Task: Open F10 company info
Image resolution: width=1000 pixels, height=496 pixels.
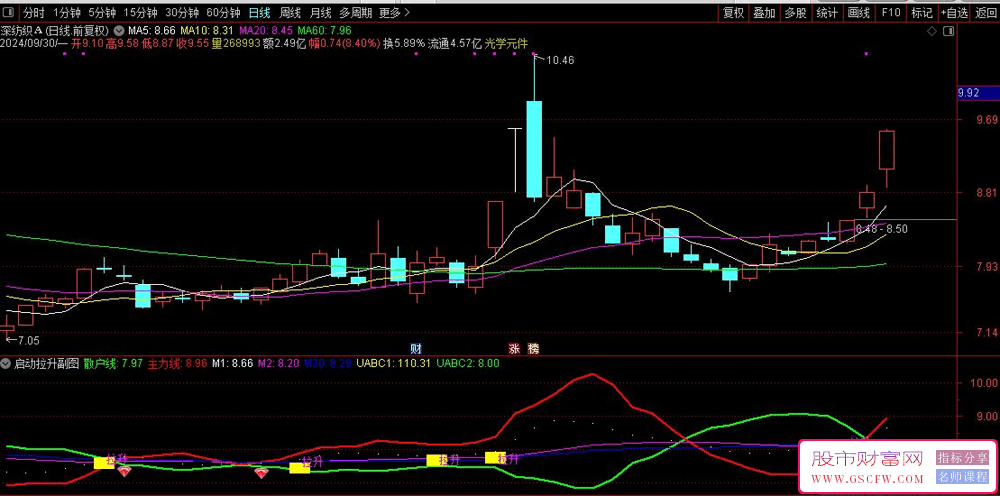Action: 891,12
